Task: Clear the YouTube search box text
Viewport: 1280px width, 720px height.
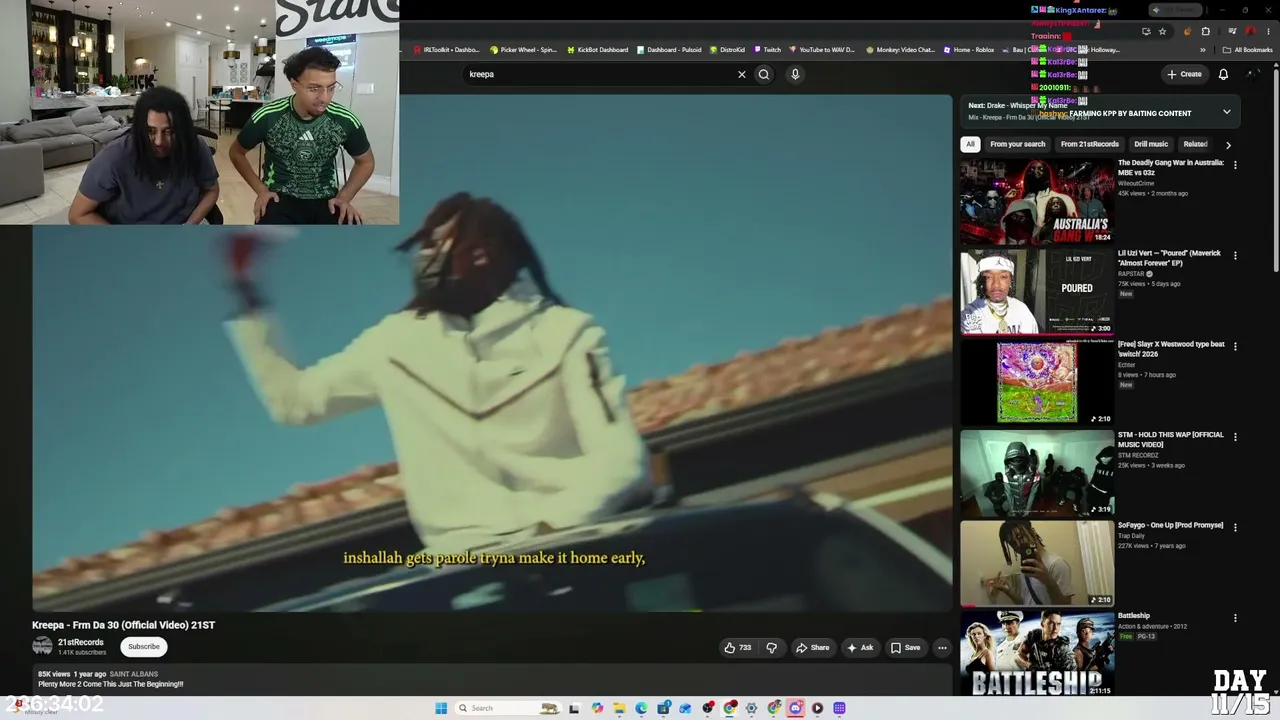Action: (741, 74)
